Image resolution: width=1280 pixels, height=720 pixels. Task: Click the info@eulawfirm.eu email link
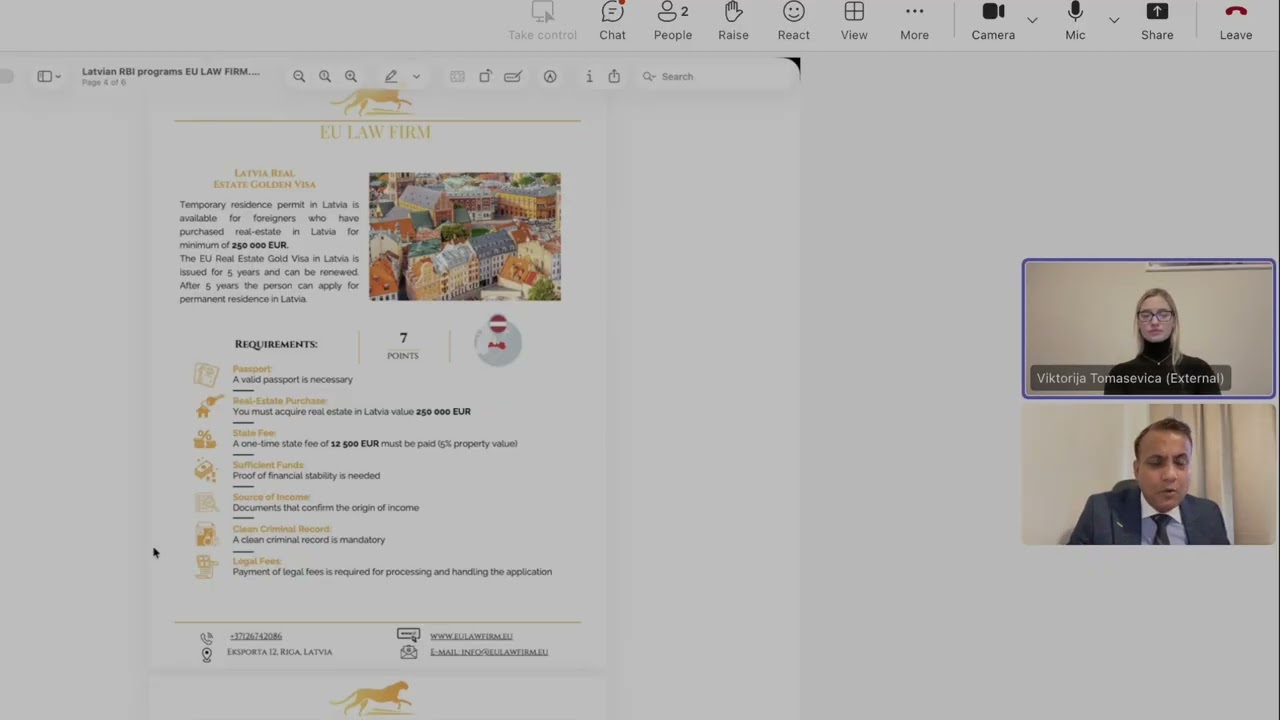click(489, 652)
